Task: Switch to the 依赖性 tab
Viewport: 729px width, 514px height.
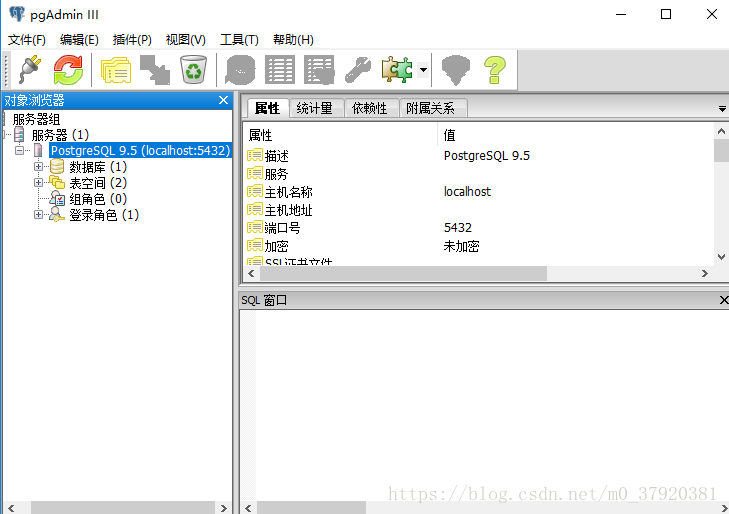Action: coord(370,108)
